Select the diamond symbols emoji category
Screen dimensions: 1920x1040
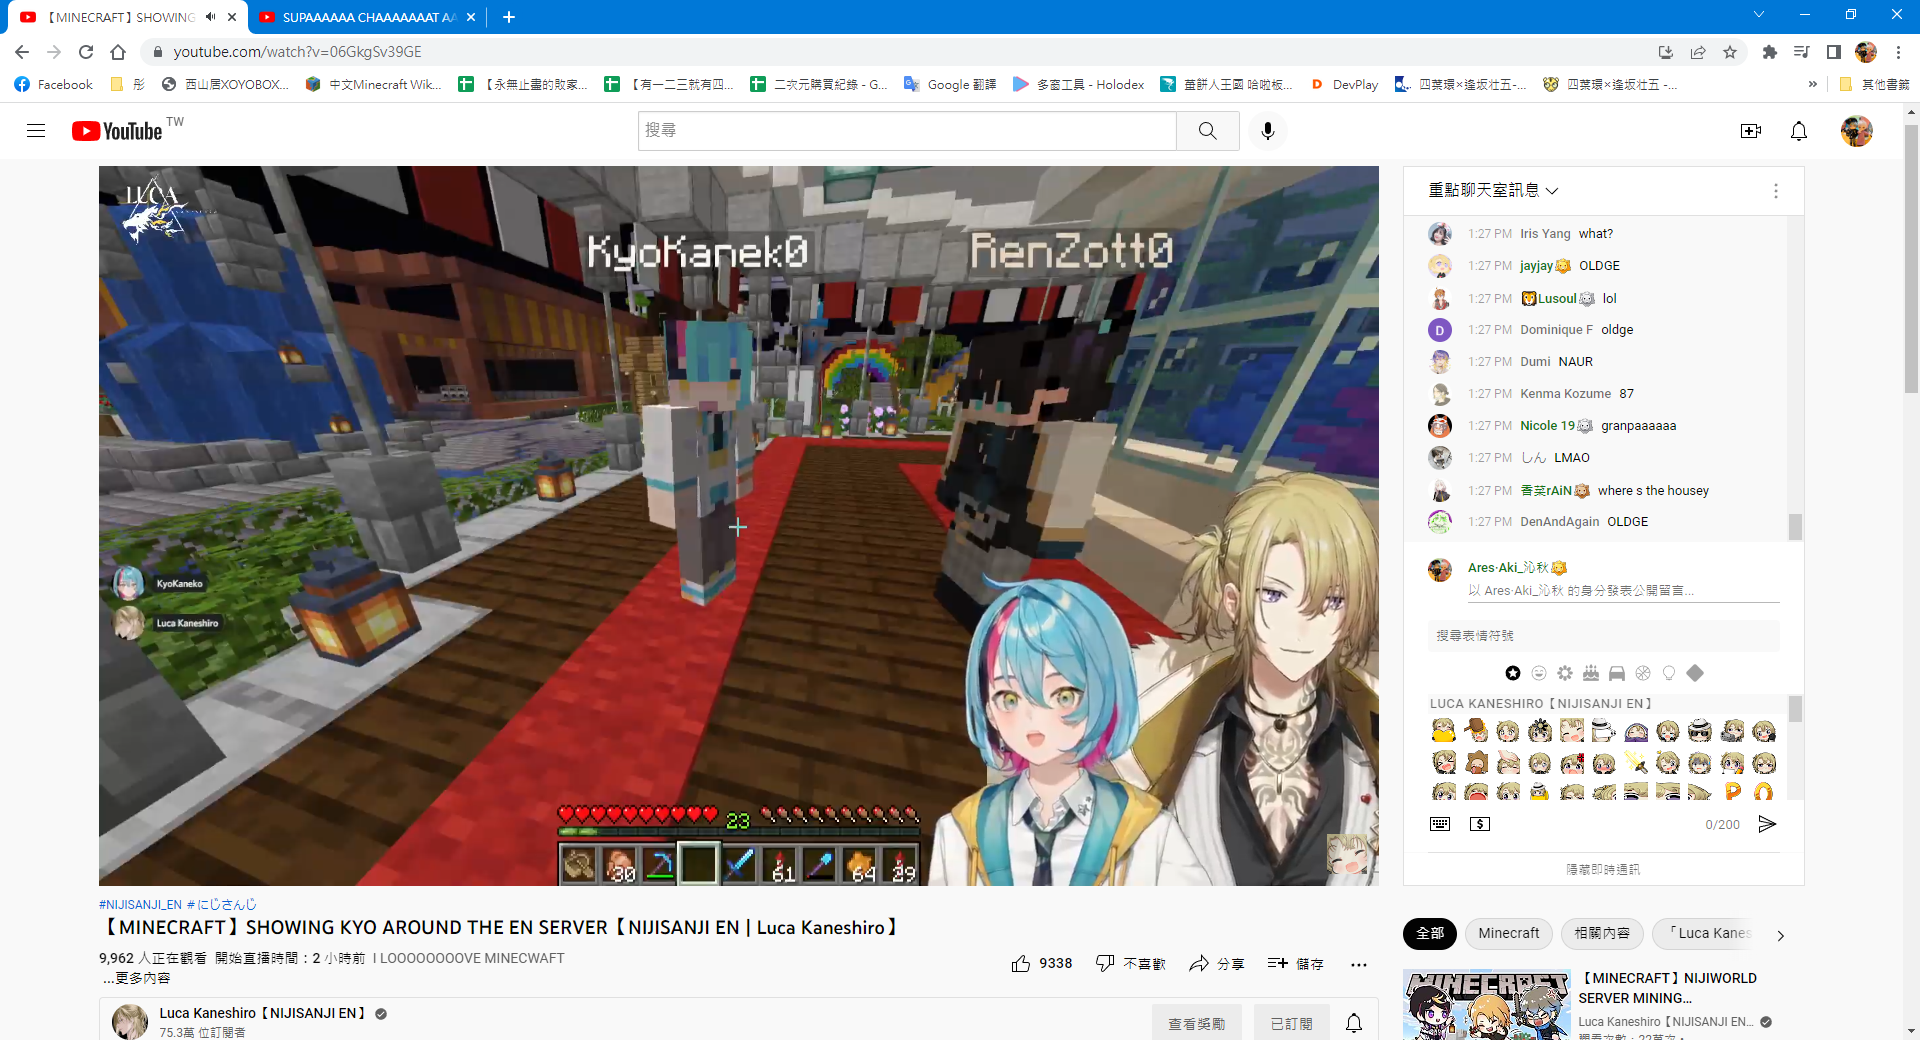[1695, 673]
